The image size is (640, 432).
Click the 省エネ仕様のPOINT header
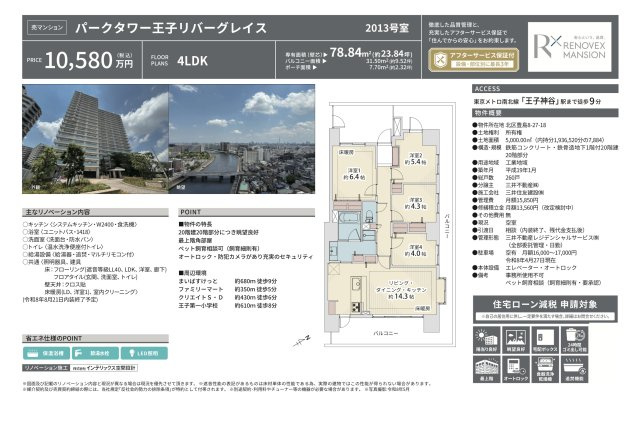tap(95, 338)
